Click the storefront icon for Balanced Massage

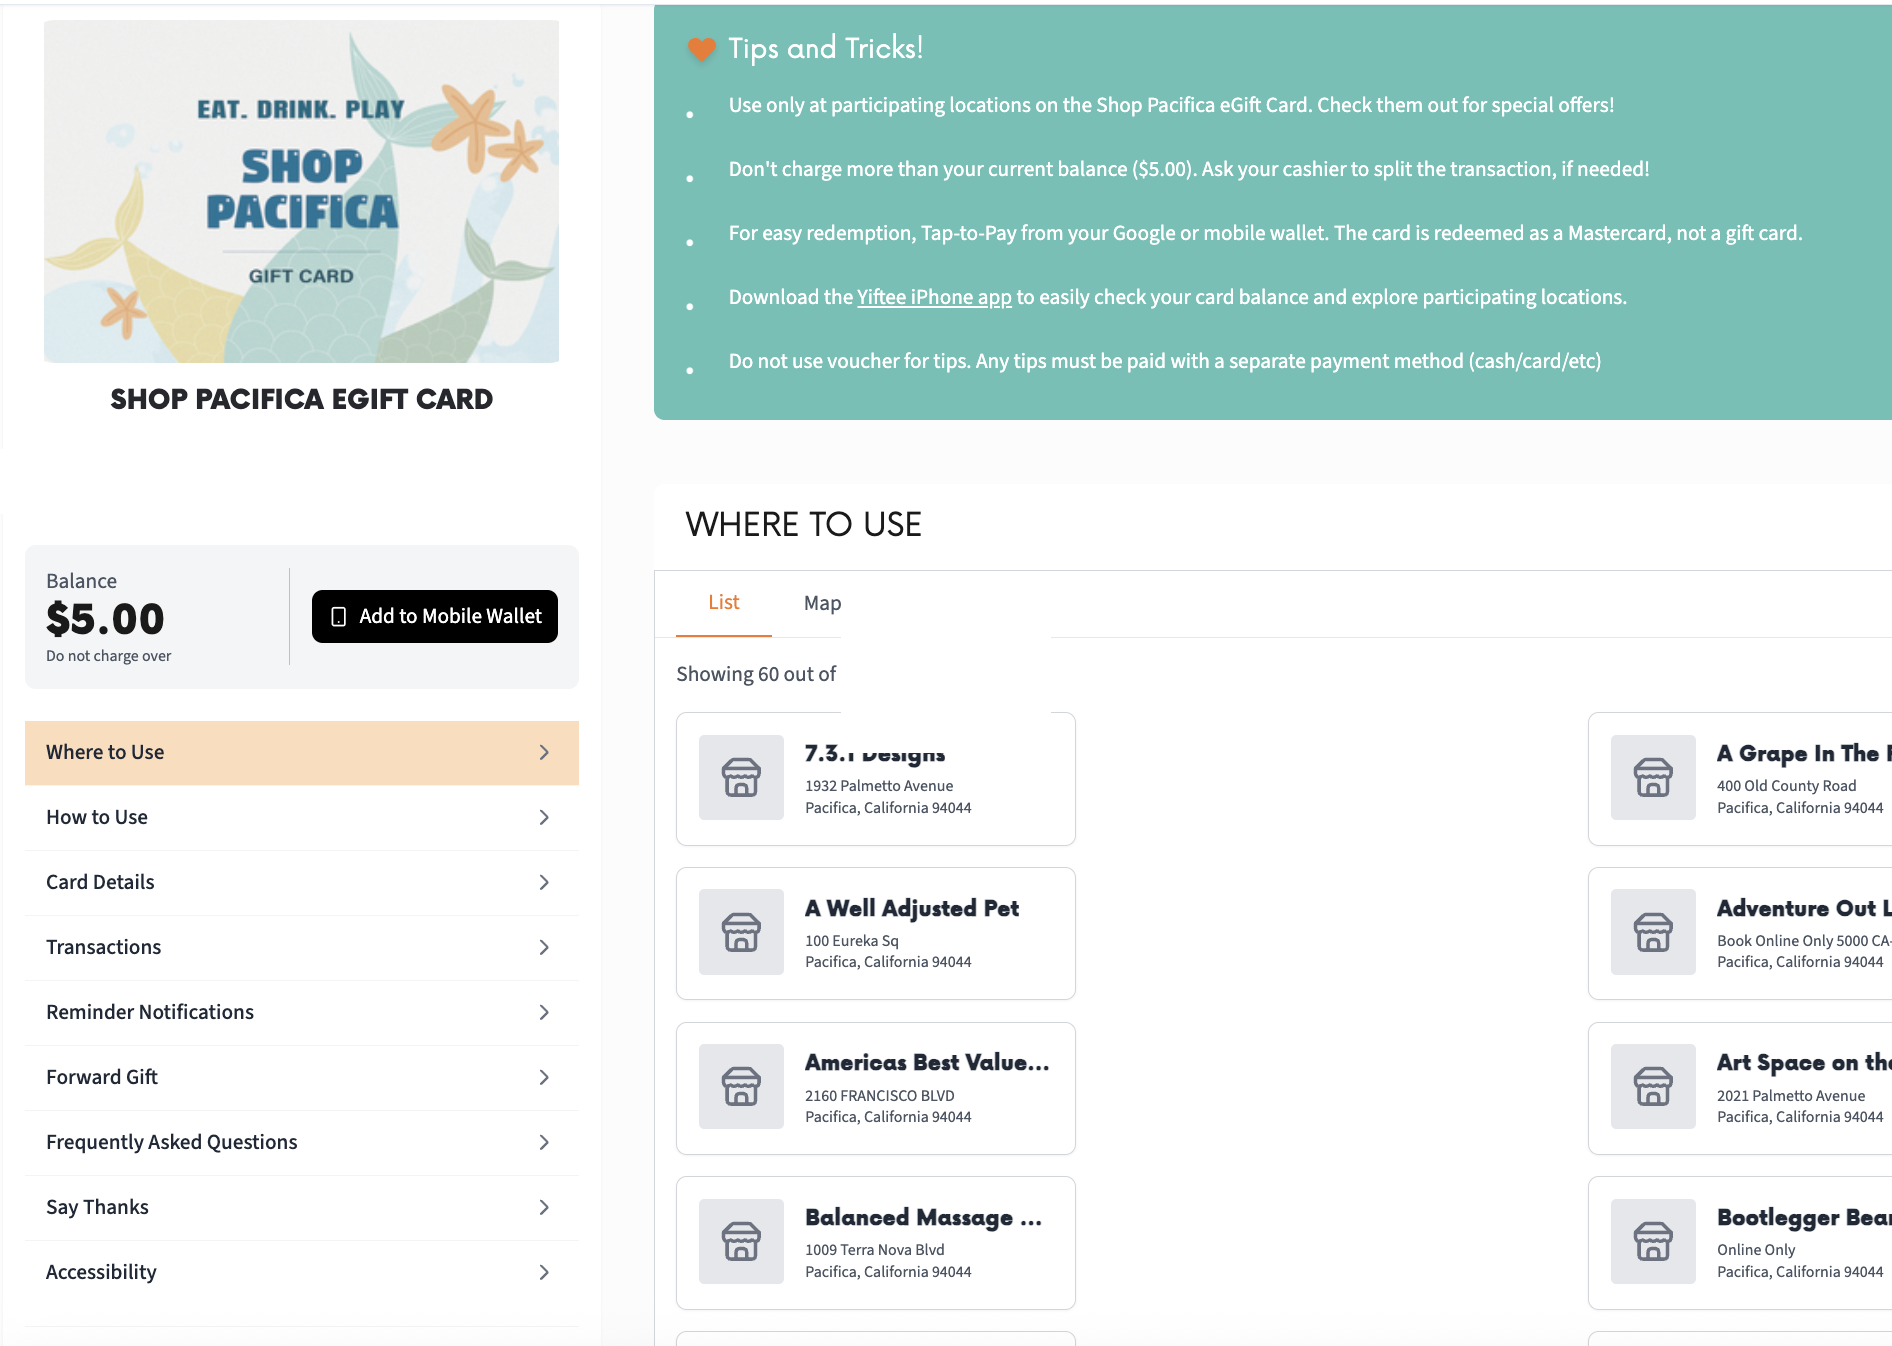click(740, 1242)
